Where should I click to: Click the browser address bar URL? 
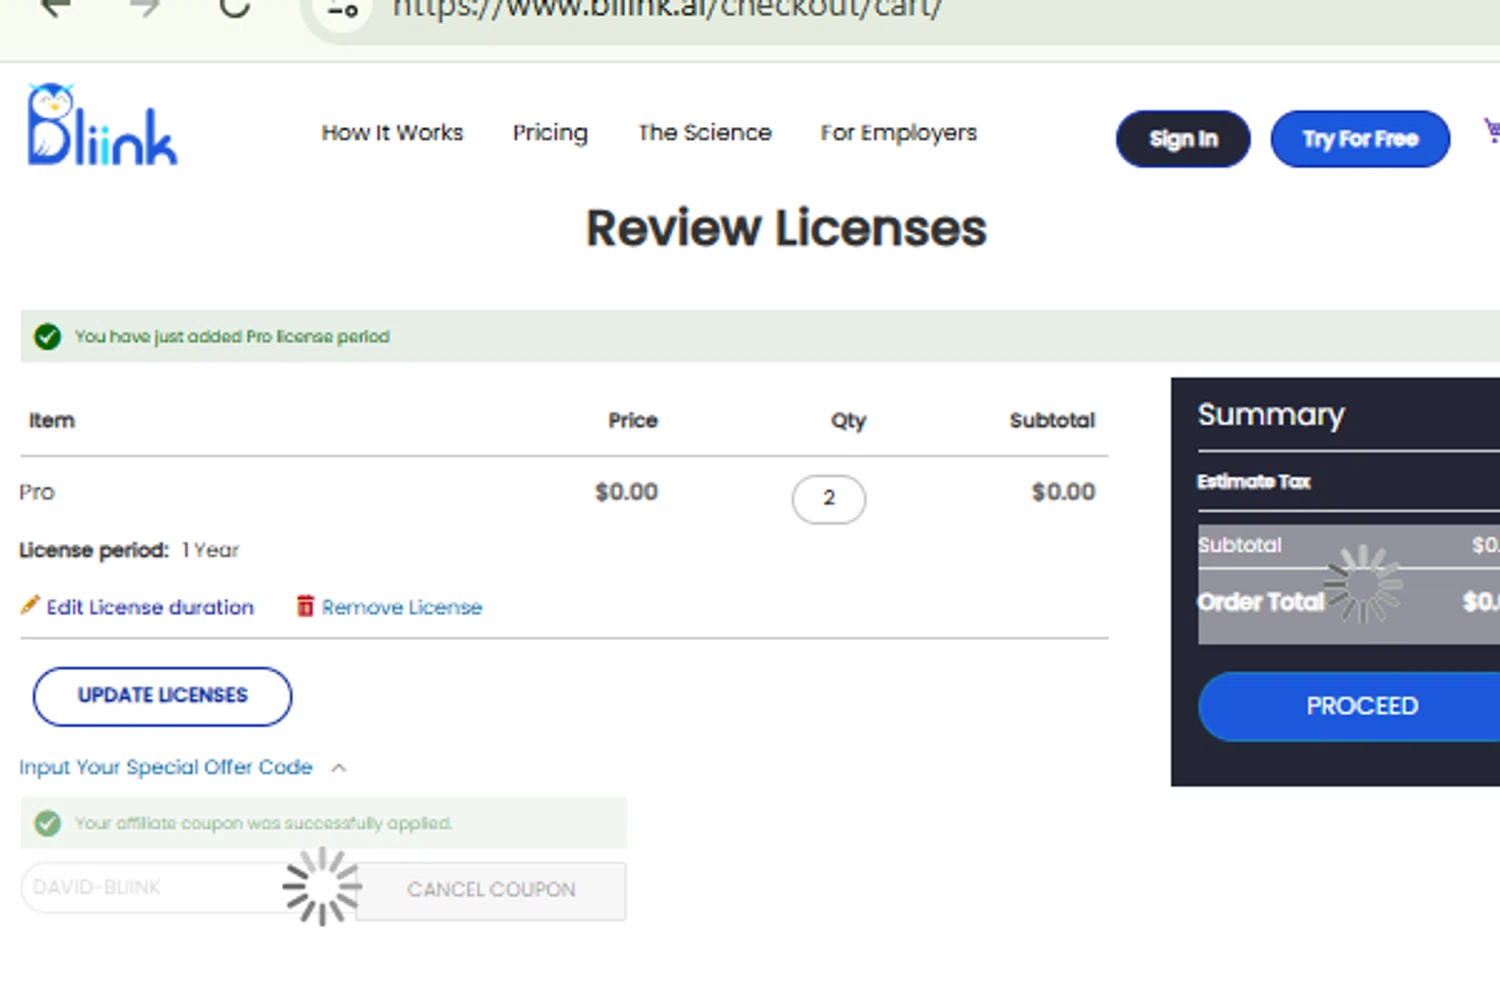(x=667, y=9)
